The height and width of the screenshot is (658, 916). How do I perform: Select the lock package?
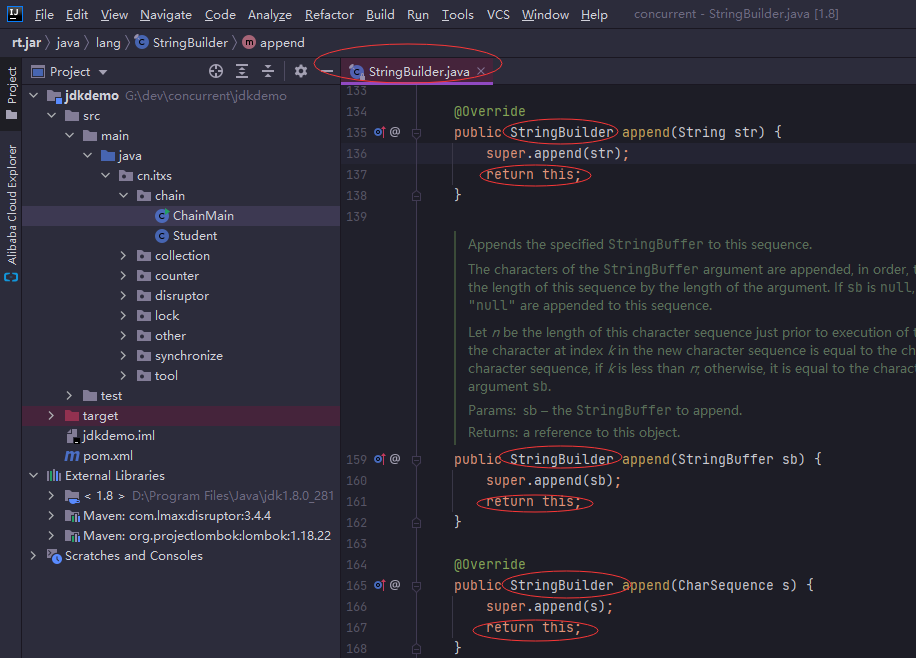pyautogui.click(x=166, y=316)
